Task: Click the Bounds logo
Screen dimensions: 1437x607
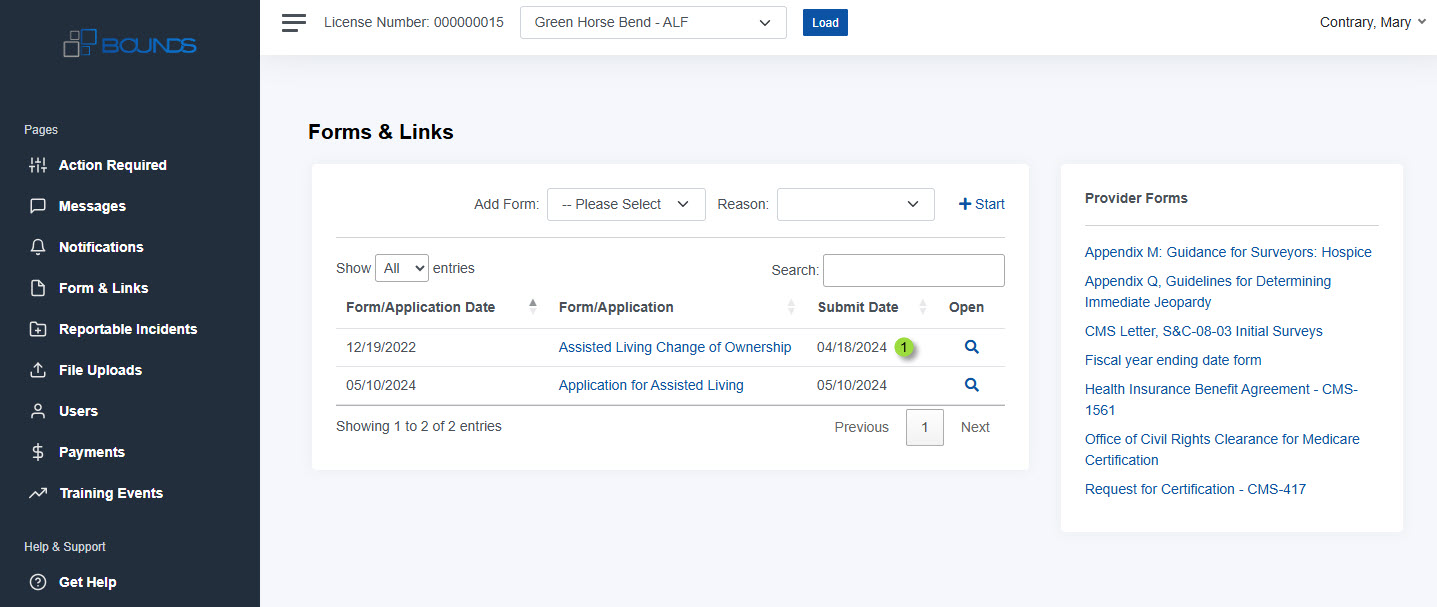Action: (130, 44)
